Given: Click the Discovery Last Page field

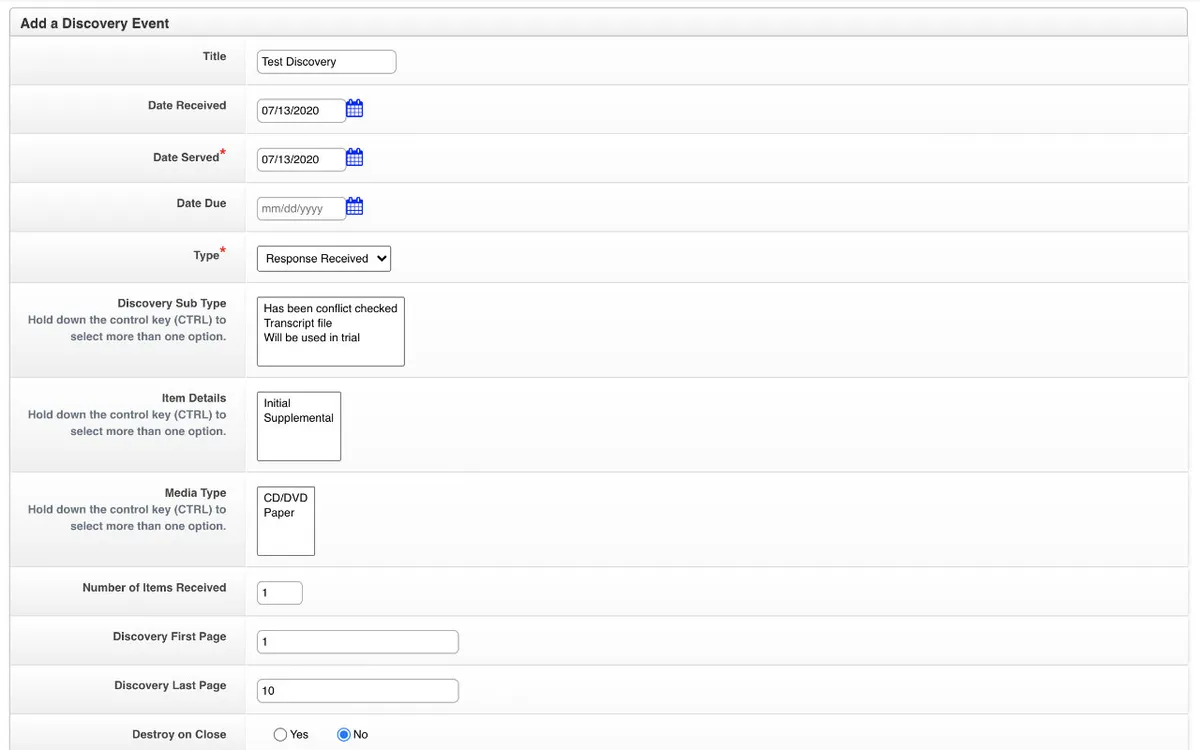Looking at the screenshot, I should (358, 691).
